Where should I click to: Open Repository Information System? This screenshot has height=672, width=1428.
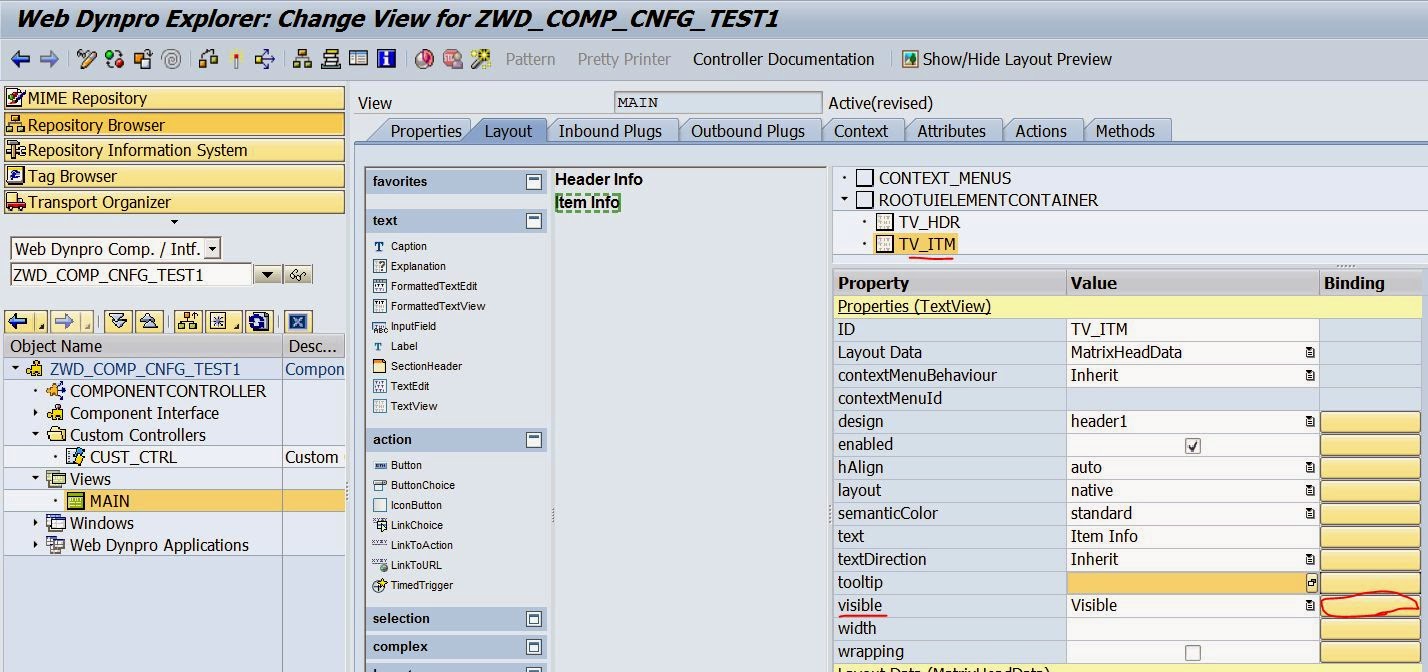(174, 150)
